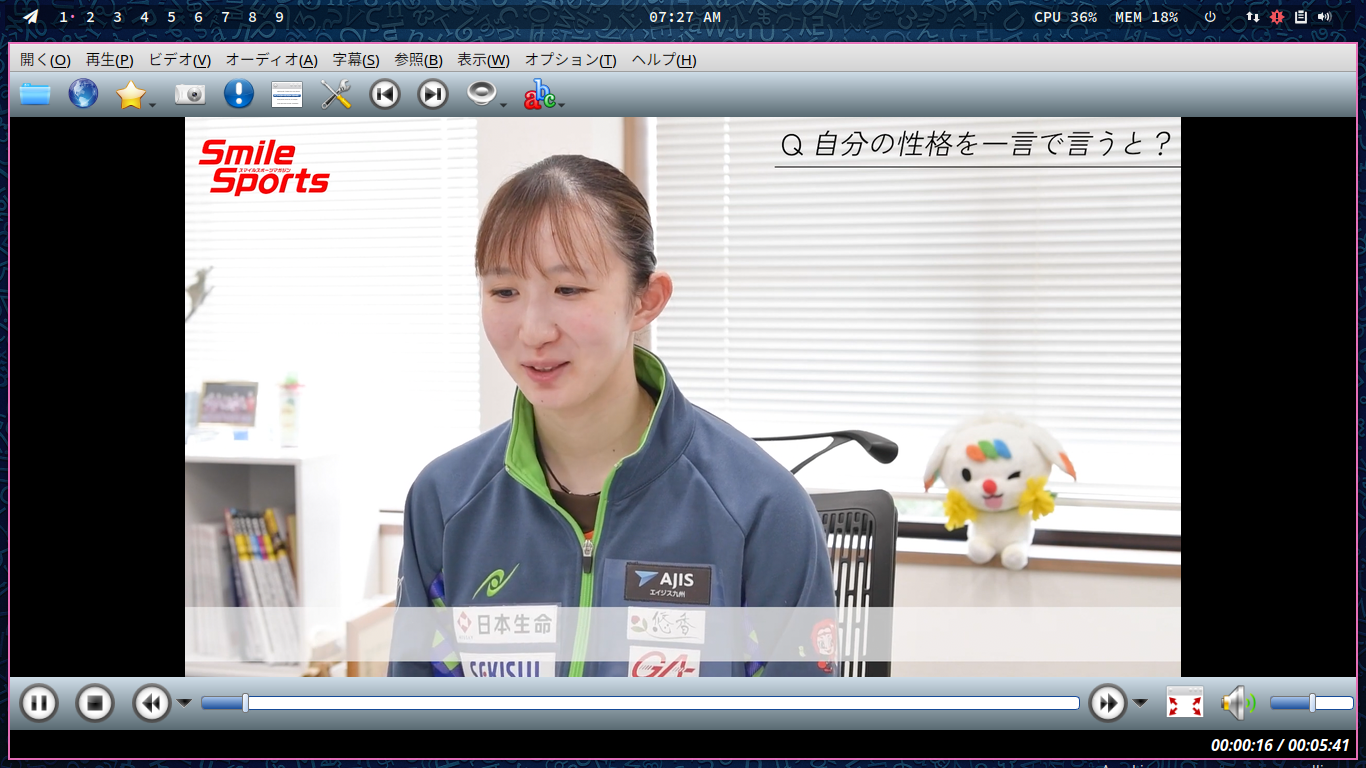Open the ビデオ(V) menu

[x=180, y=60]
